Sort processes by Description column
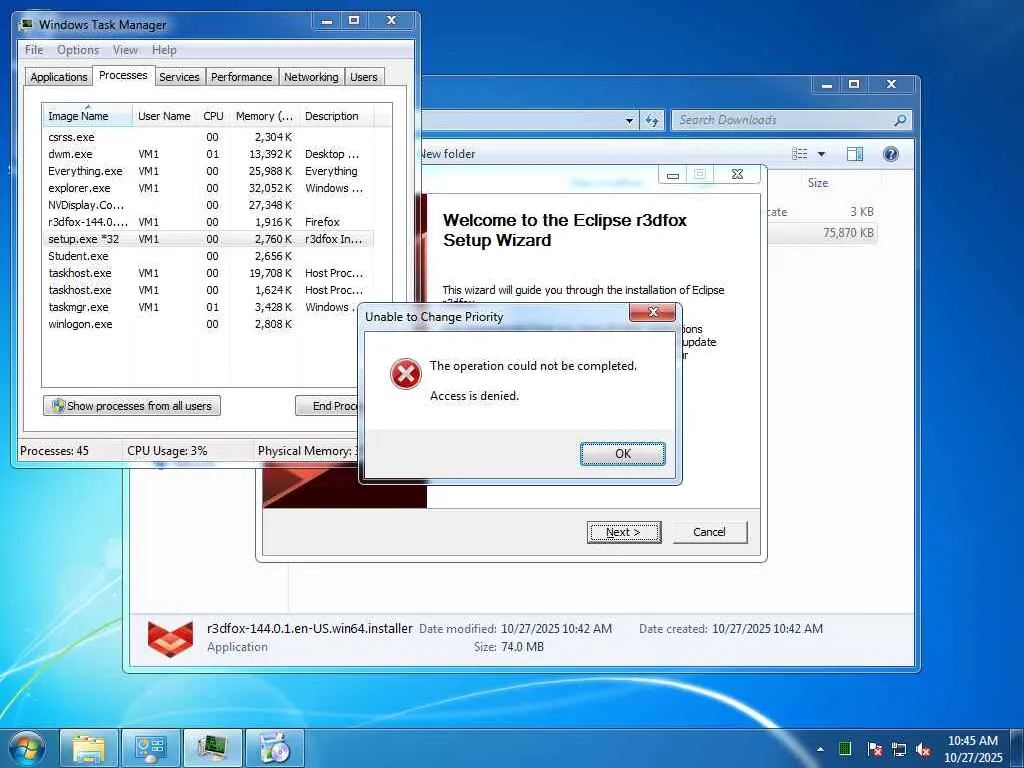This screenshot has height=768, width=1024. 336,116
